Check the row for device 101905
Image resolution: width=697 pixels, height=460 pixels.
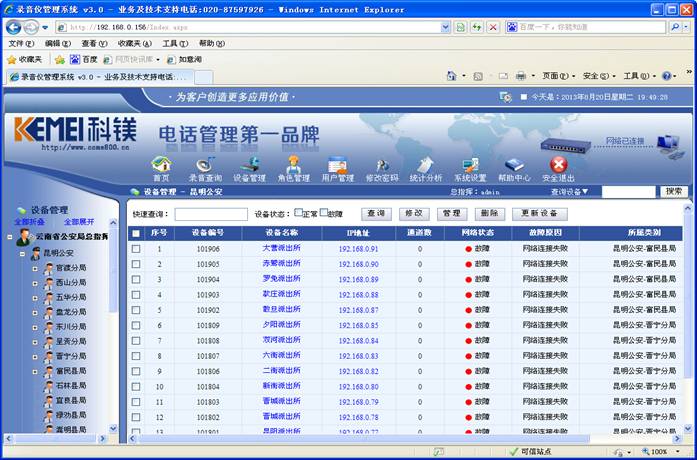[x=136, y=264]
